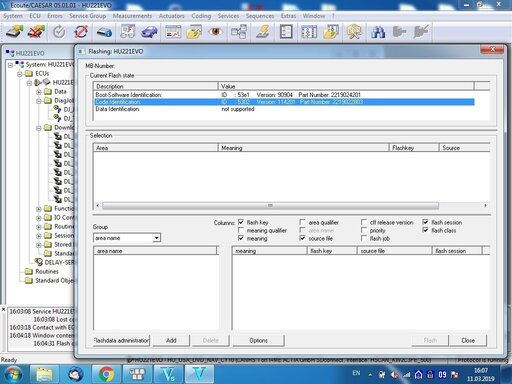Enable the area qualifier column checkbox

click(x=302, y=222)
